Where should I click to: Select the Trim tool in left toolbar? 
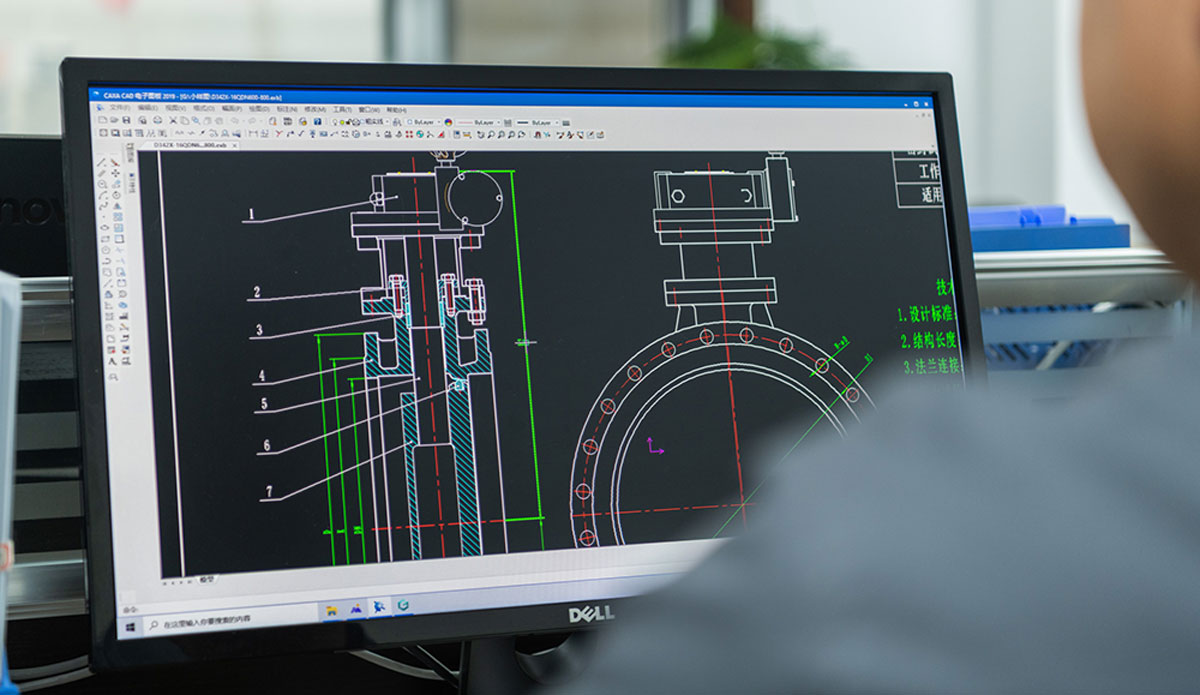point(118,250)
